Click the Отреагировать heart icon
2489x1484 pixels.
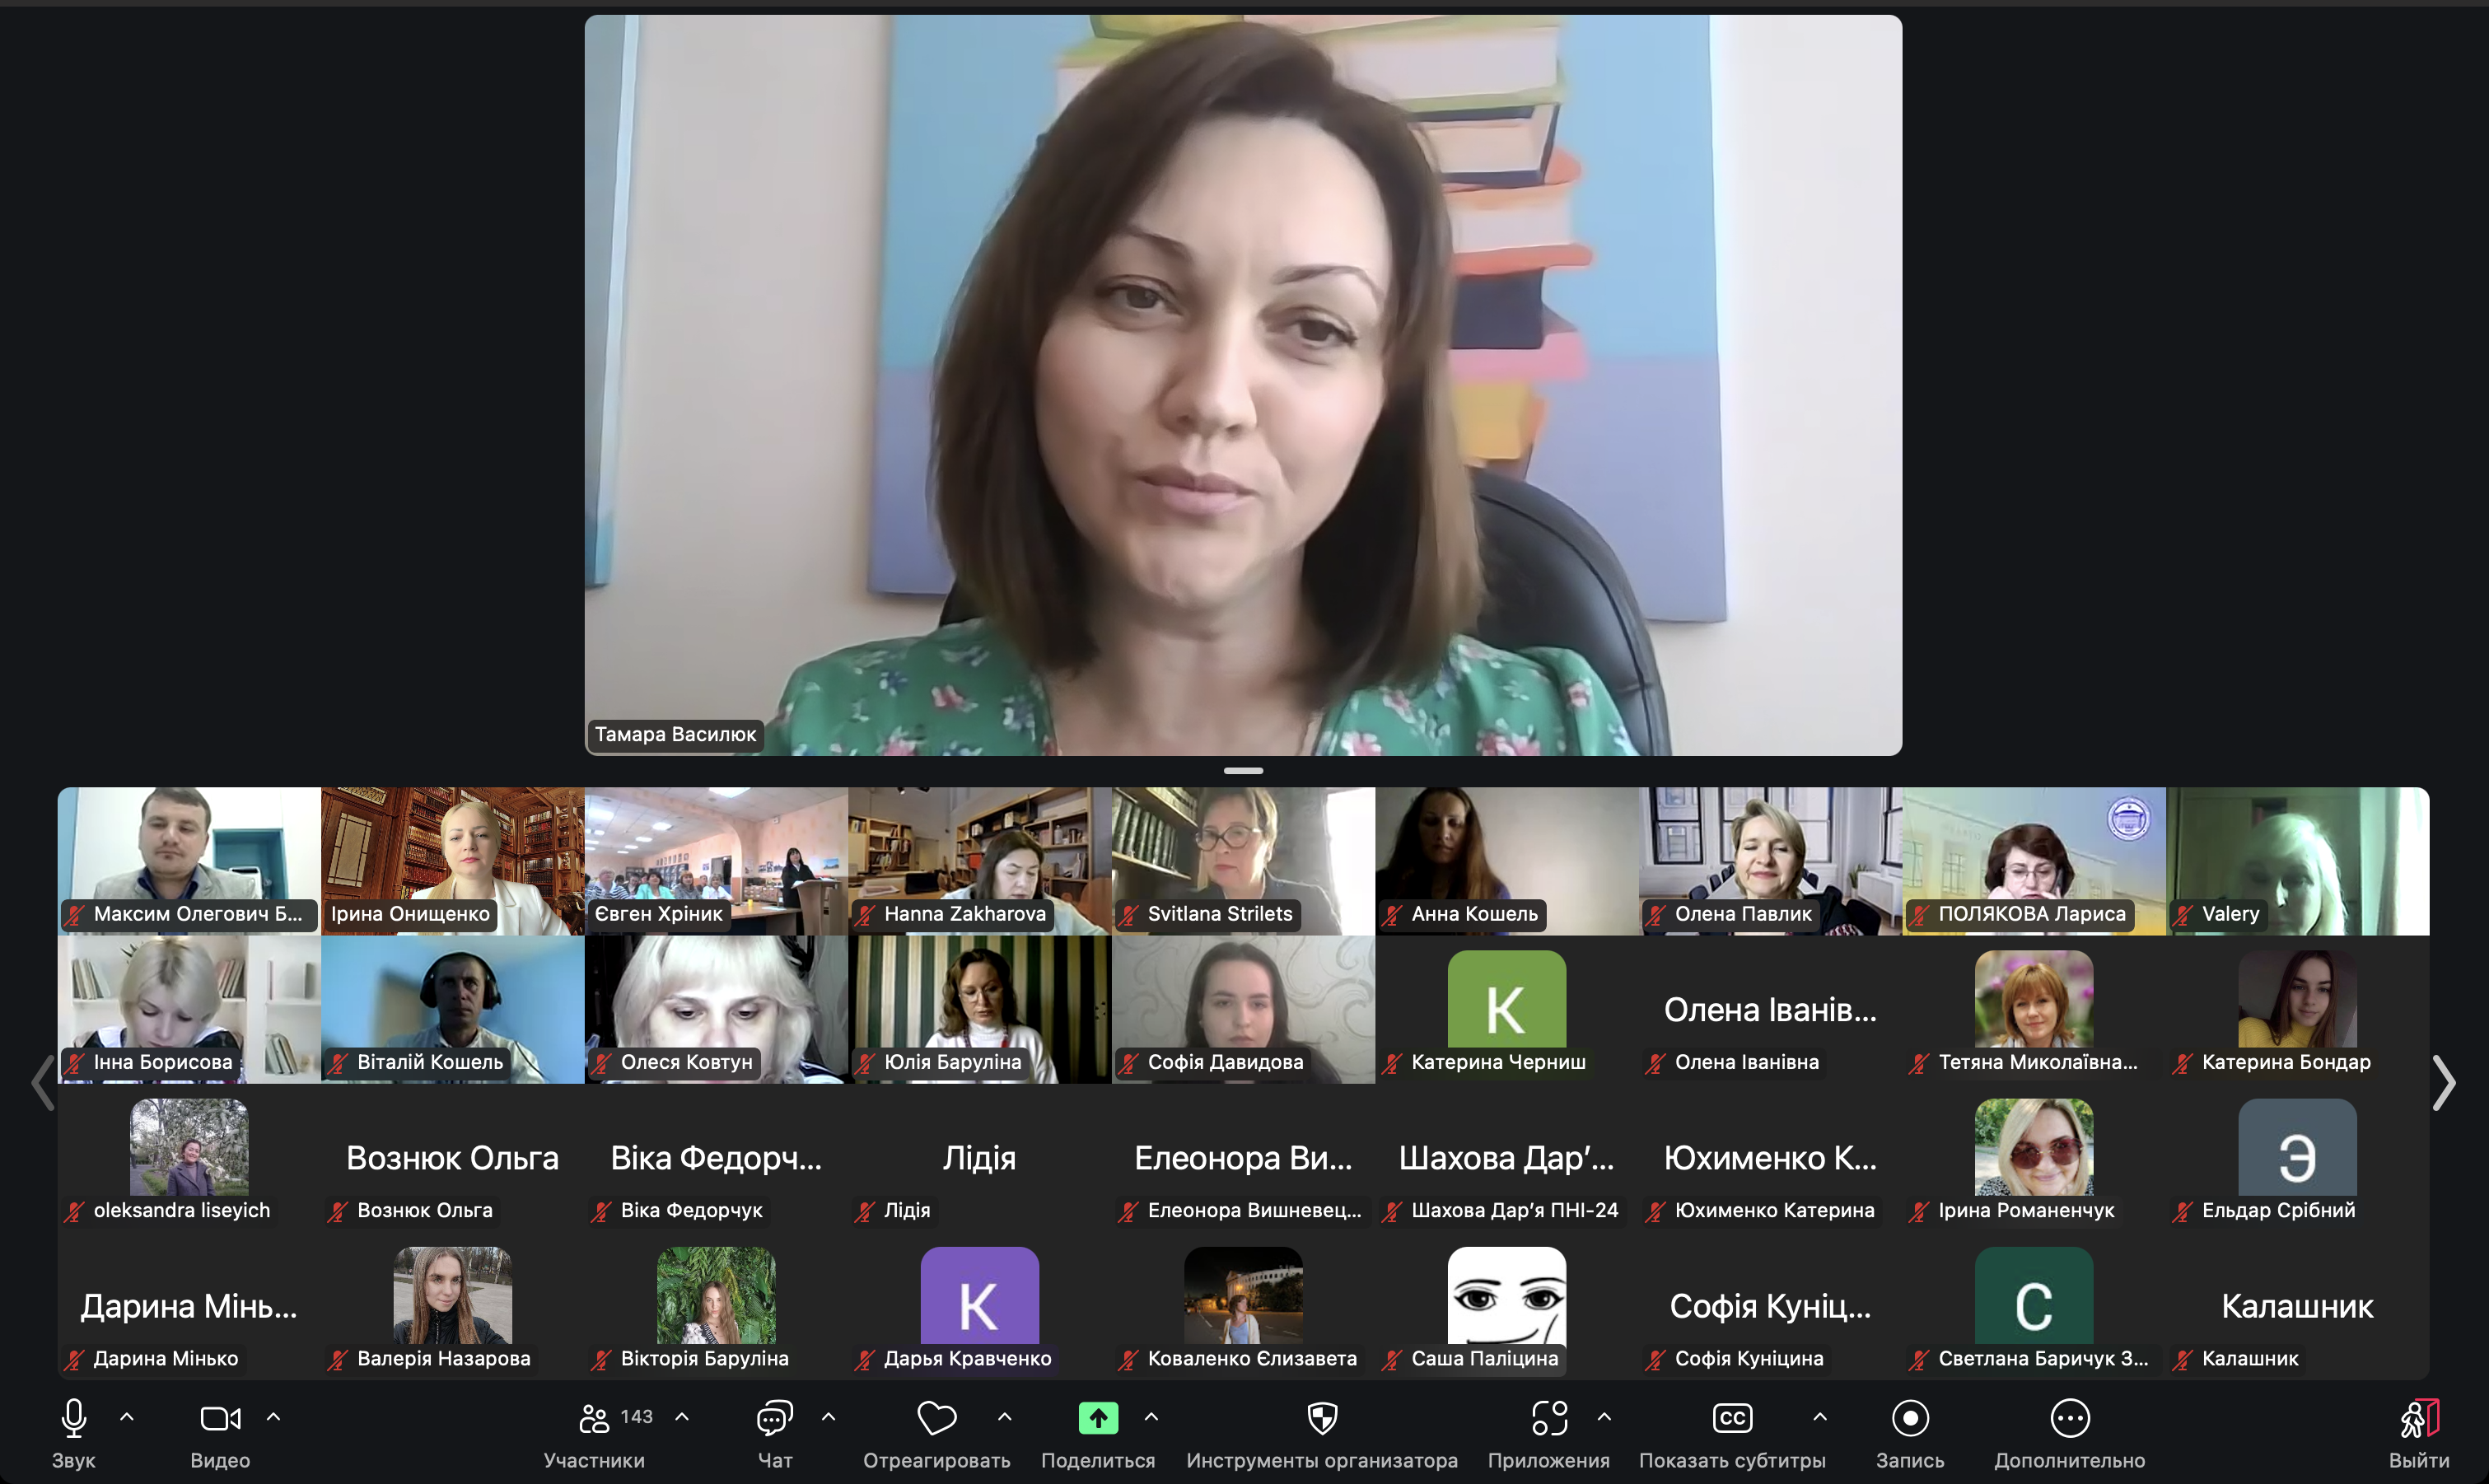pos(936,1417)
